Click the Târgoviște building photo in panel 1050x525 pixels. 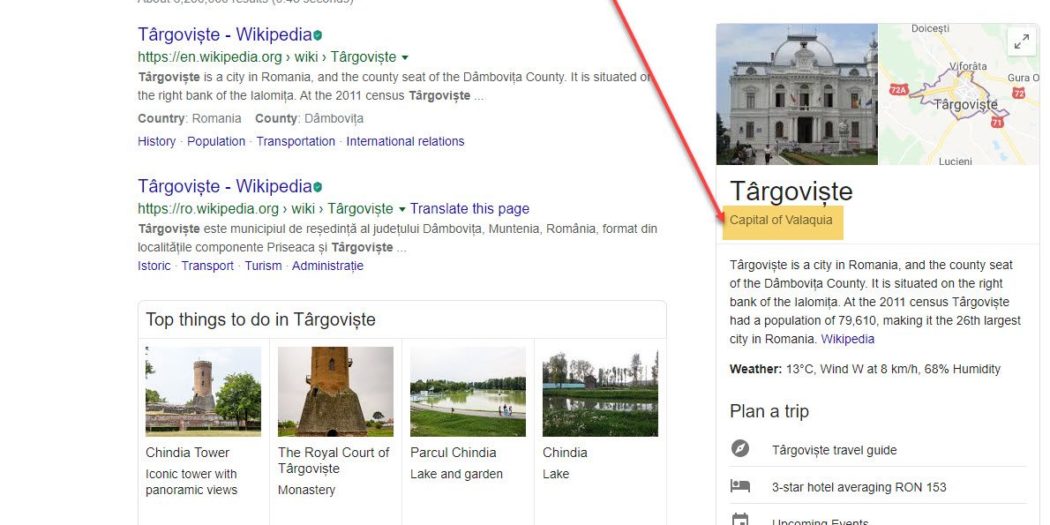[797, 94]
